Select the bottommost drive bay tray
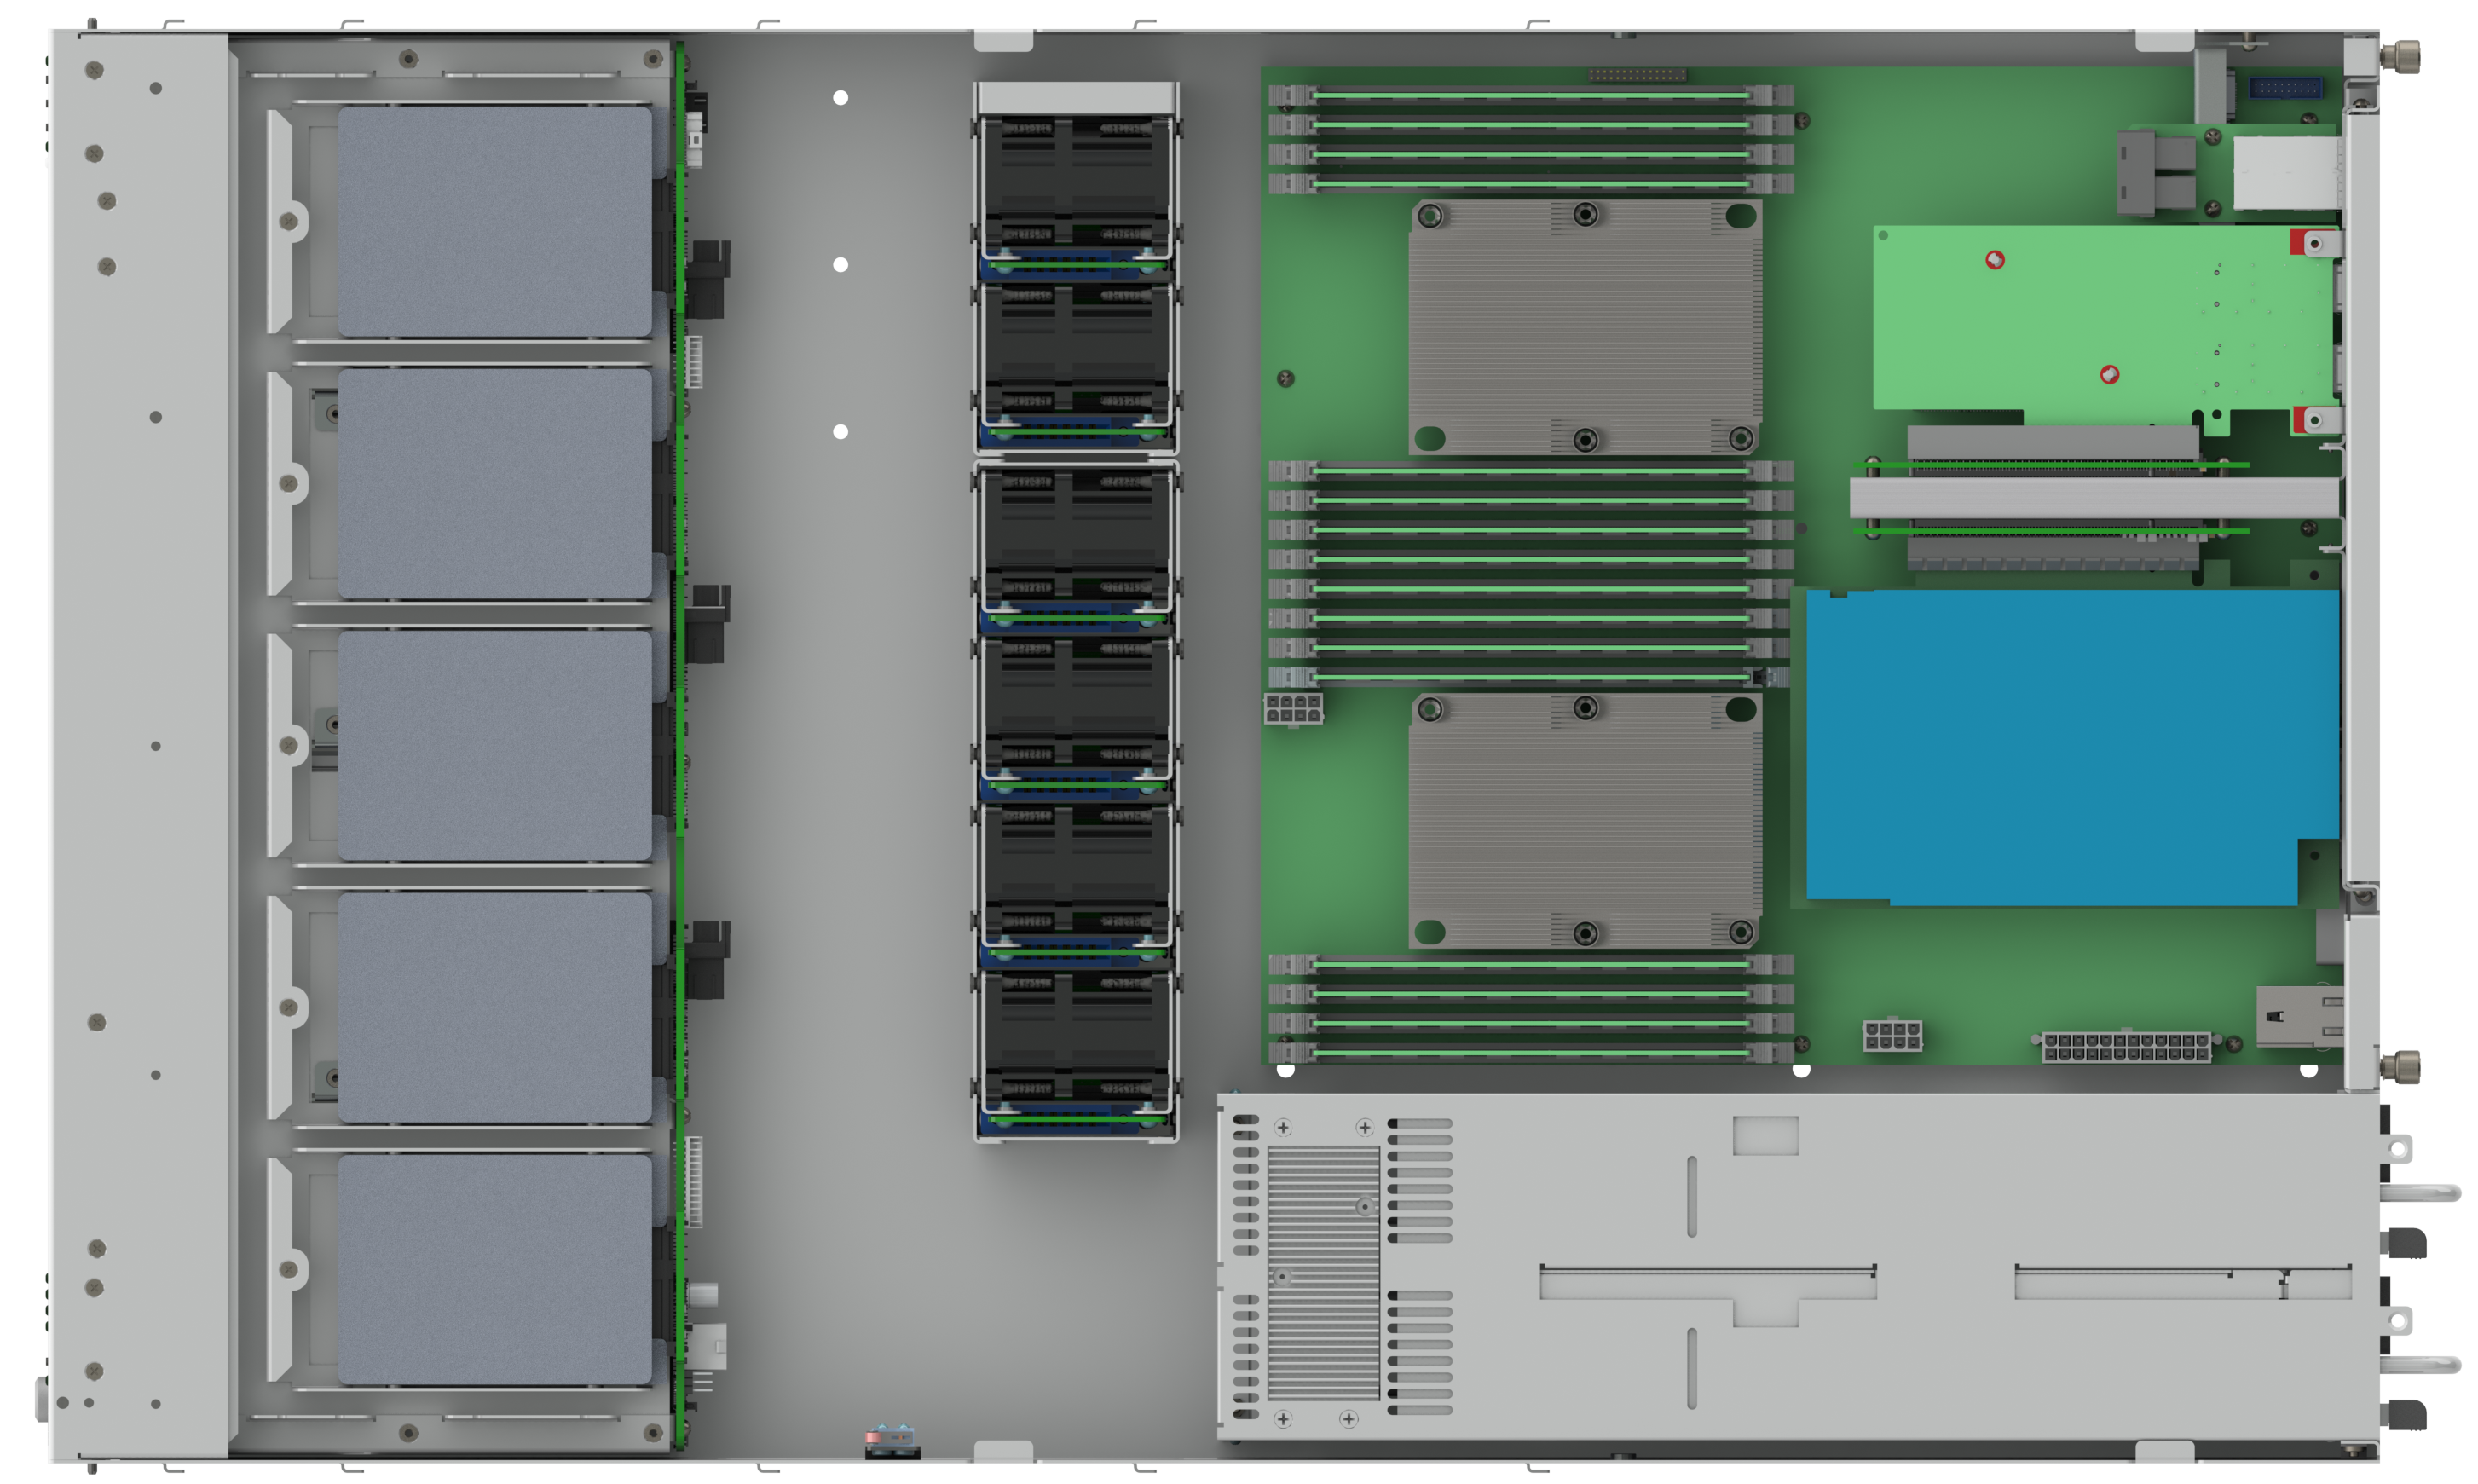The width and height of the screenshot is (2478, 1484). coord(494,1269)
